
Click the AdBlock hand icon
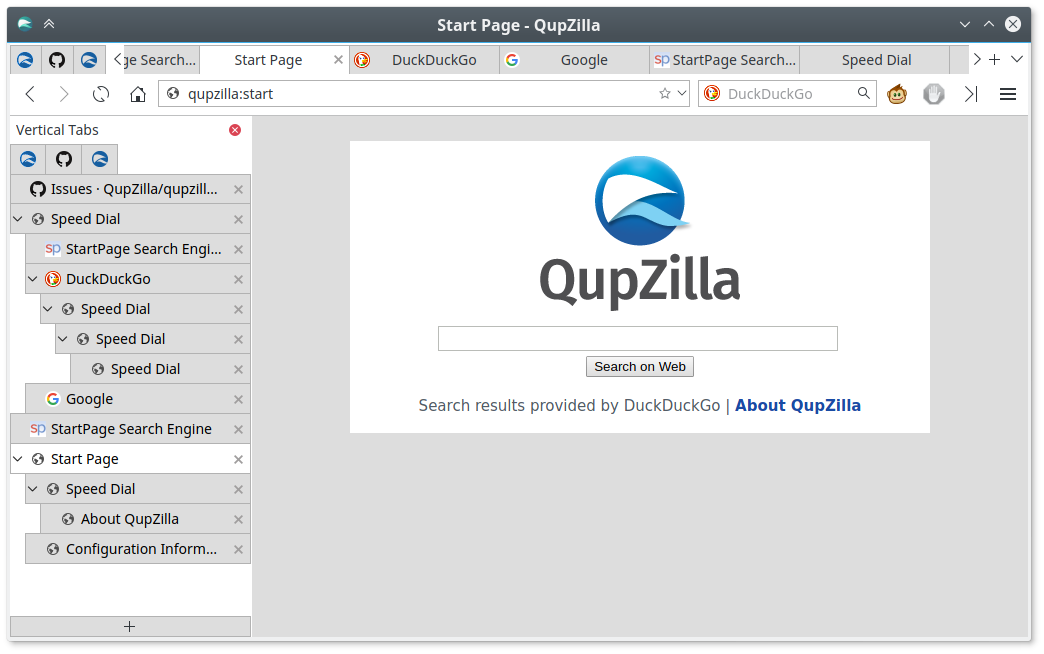tap(933, 94)
